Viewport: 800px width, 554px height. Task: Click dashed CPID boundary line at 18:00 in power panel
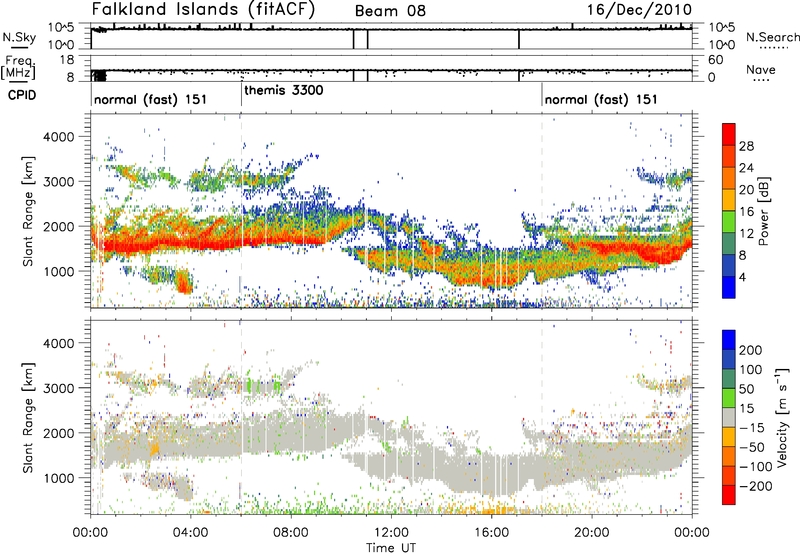(542, 211)
